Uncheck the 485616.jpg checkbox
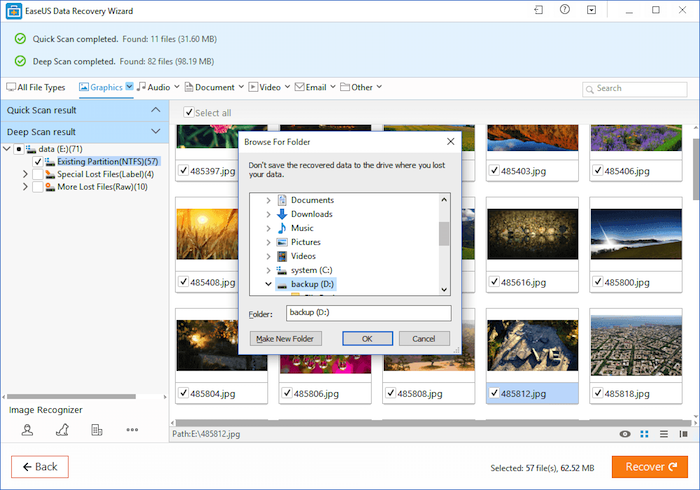Screen dimensions: 700x490 [x=494, y=282]
